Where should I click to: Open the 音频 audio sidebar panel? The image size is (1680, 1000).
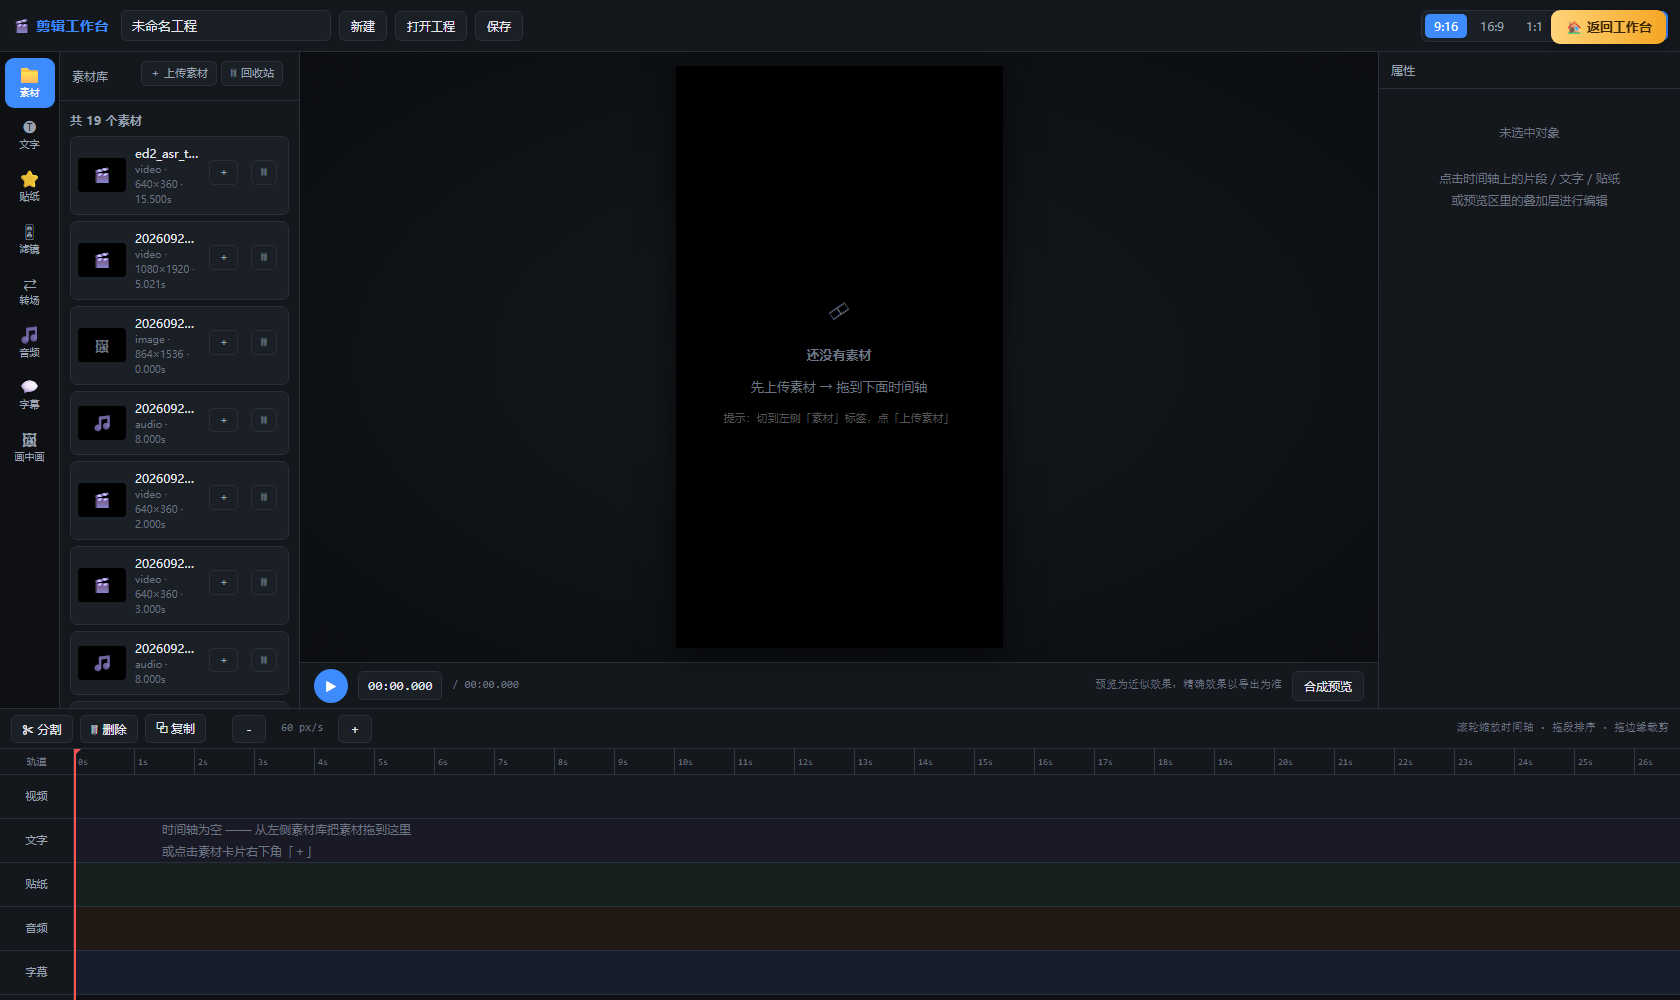30,343
